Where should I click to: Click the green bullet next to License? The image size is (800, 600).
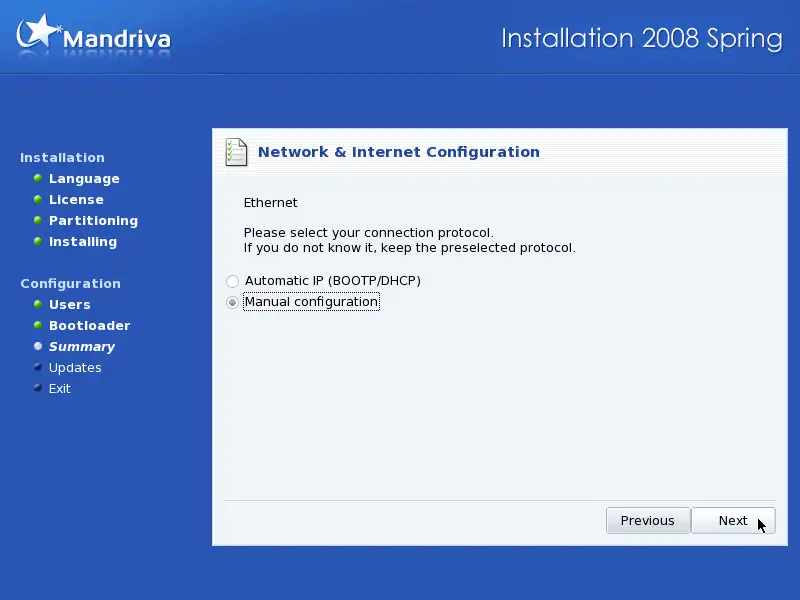point(38,199)
